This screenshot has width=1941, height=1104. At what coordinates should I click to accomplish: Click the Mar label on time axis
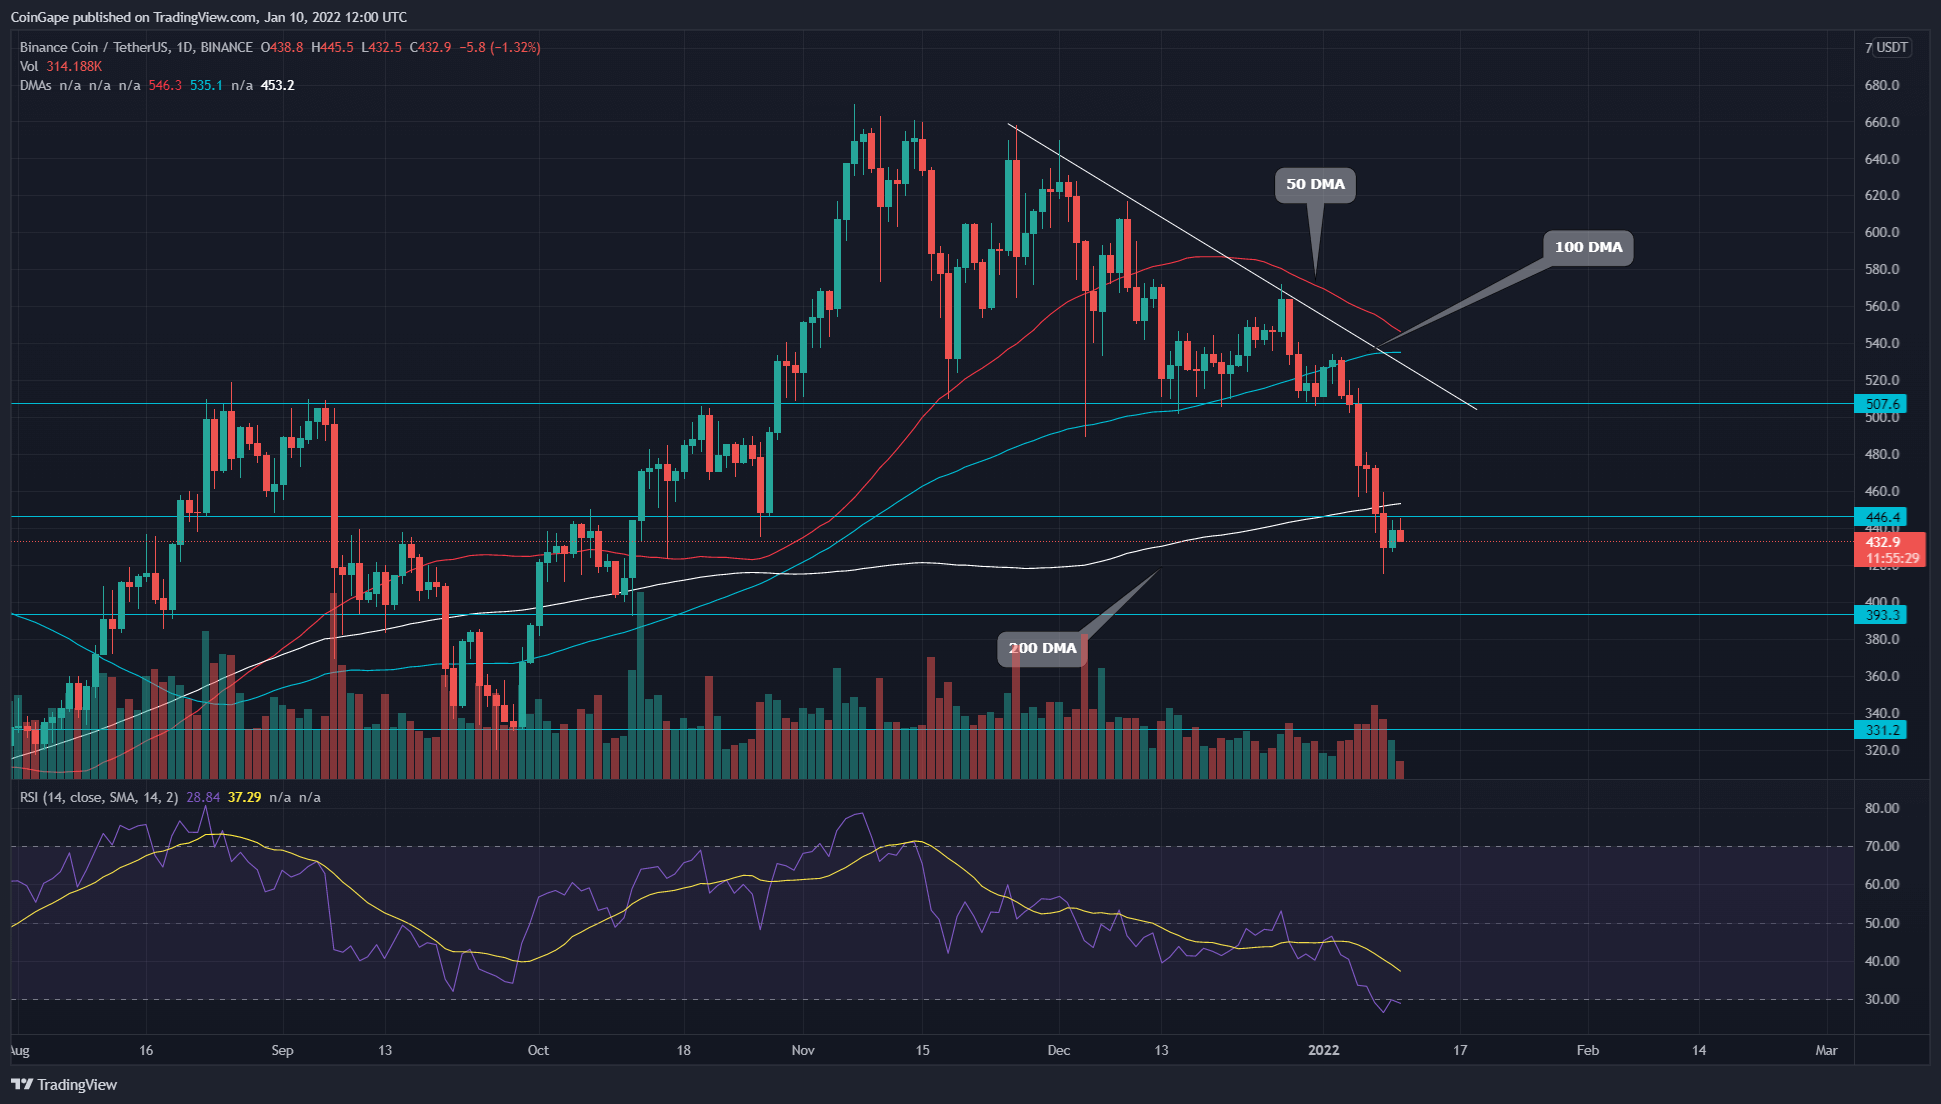[x=1827, y=1050]
